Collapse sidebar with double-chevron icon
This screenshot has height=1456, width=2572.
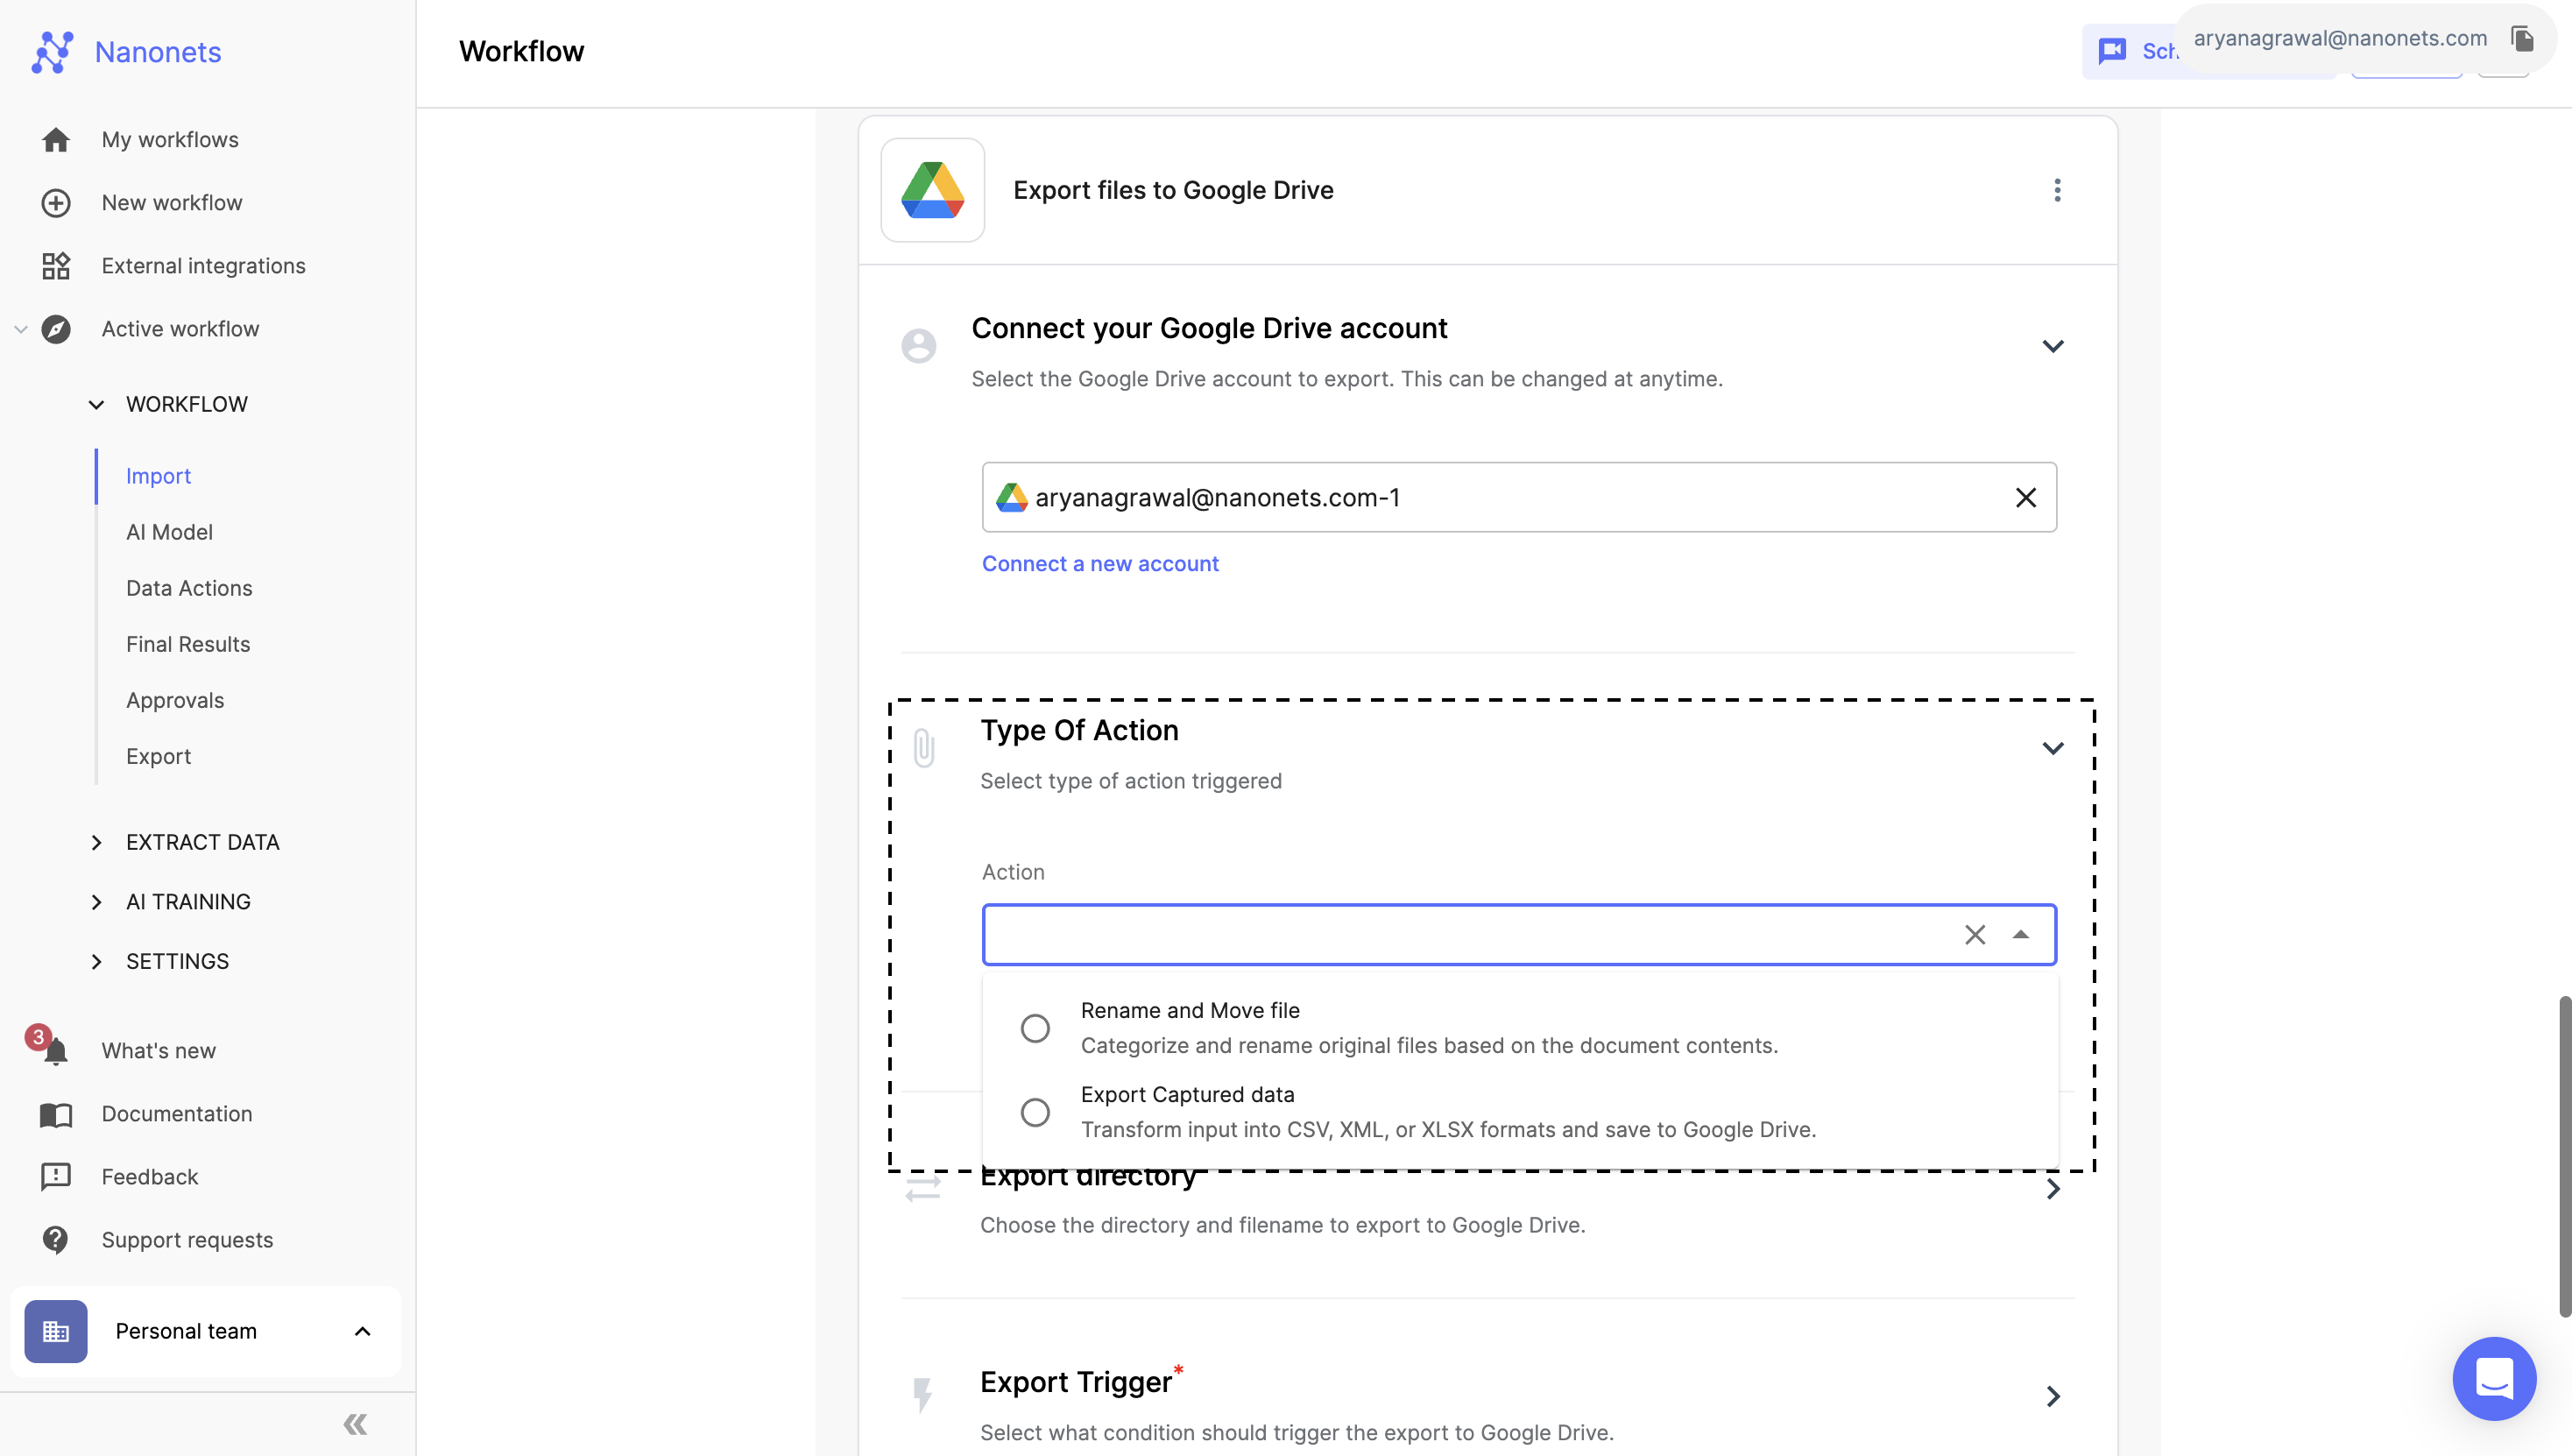(355, 1424)
